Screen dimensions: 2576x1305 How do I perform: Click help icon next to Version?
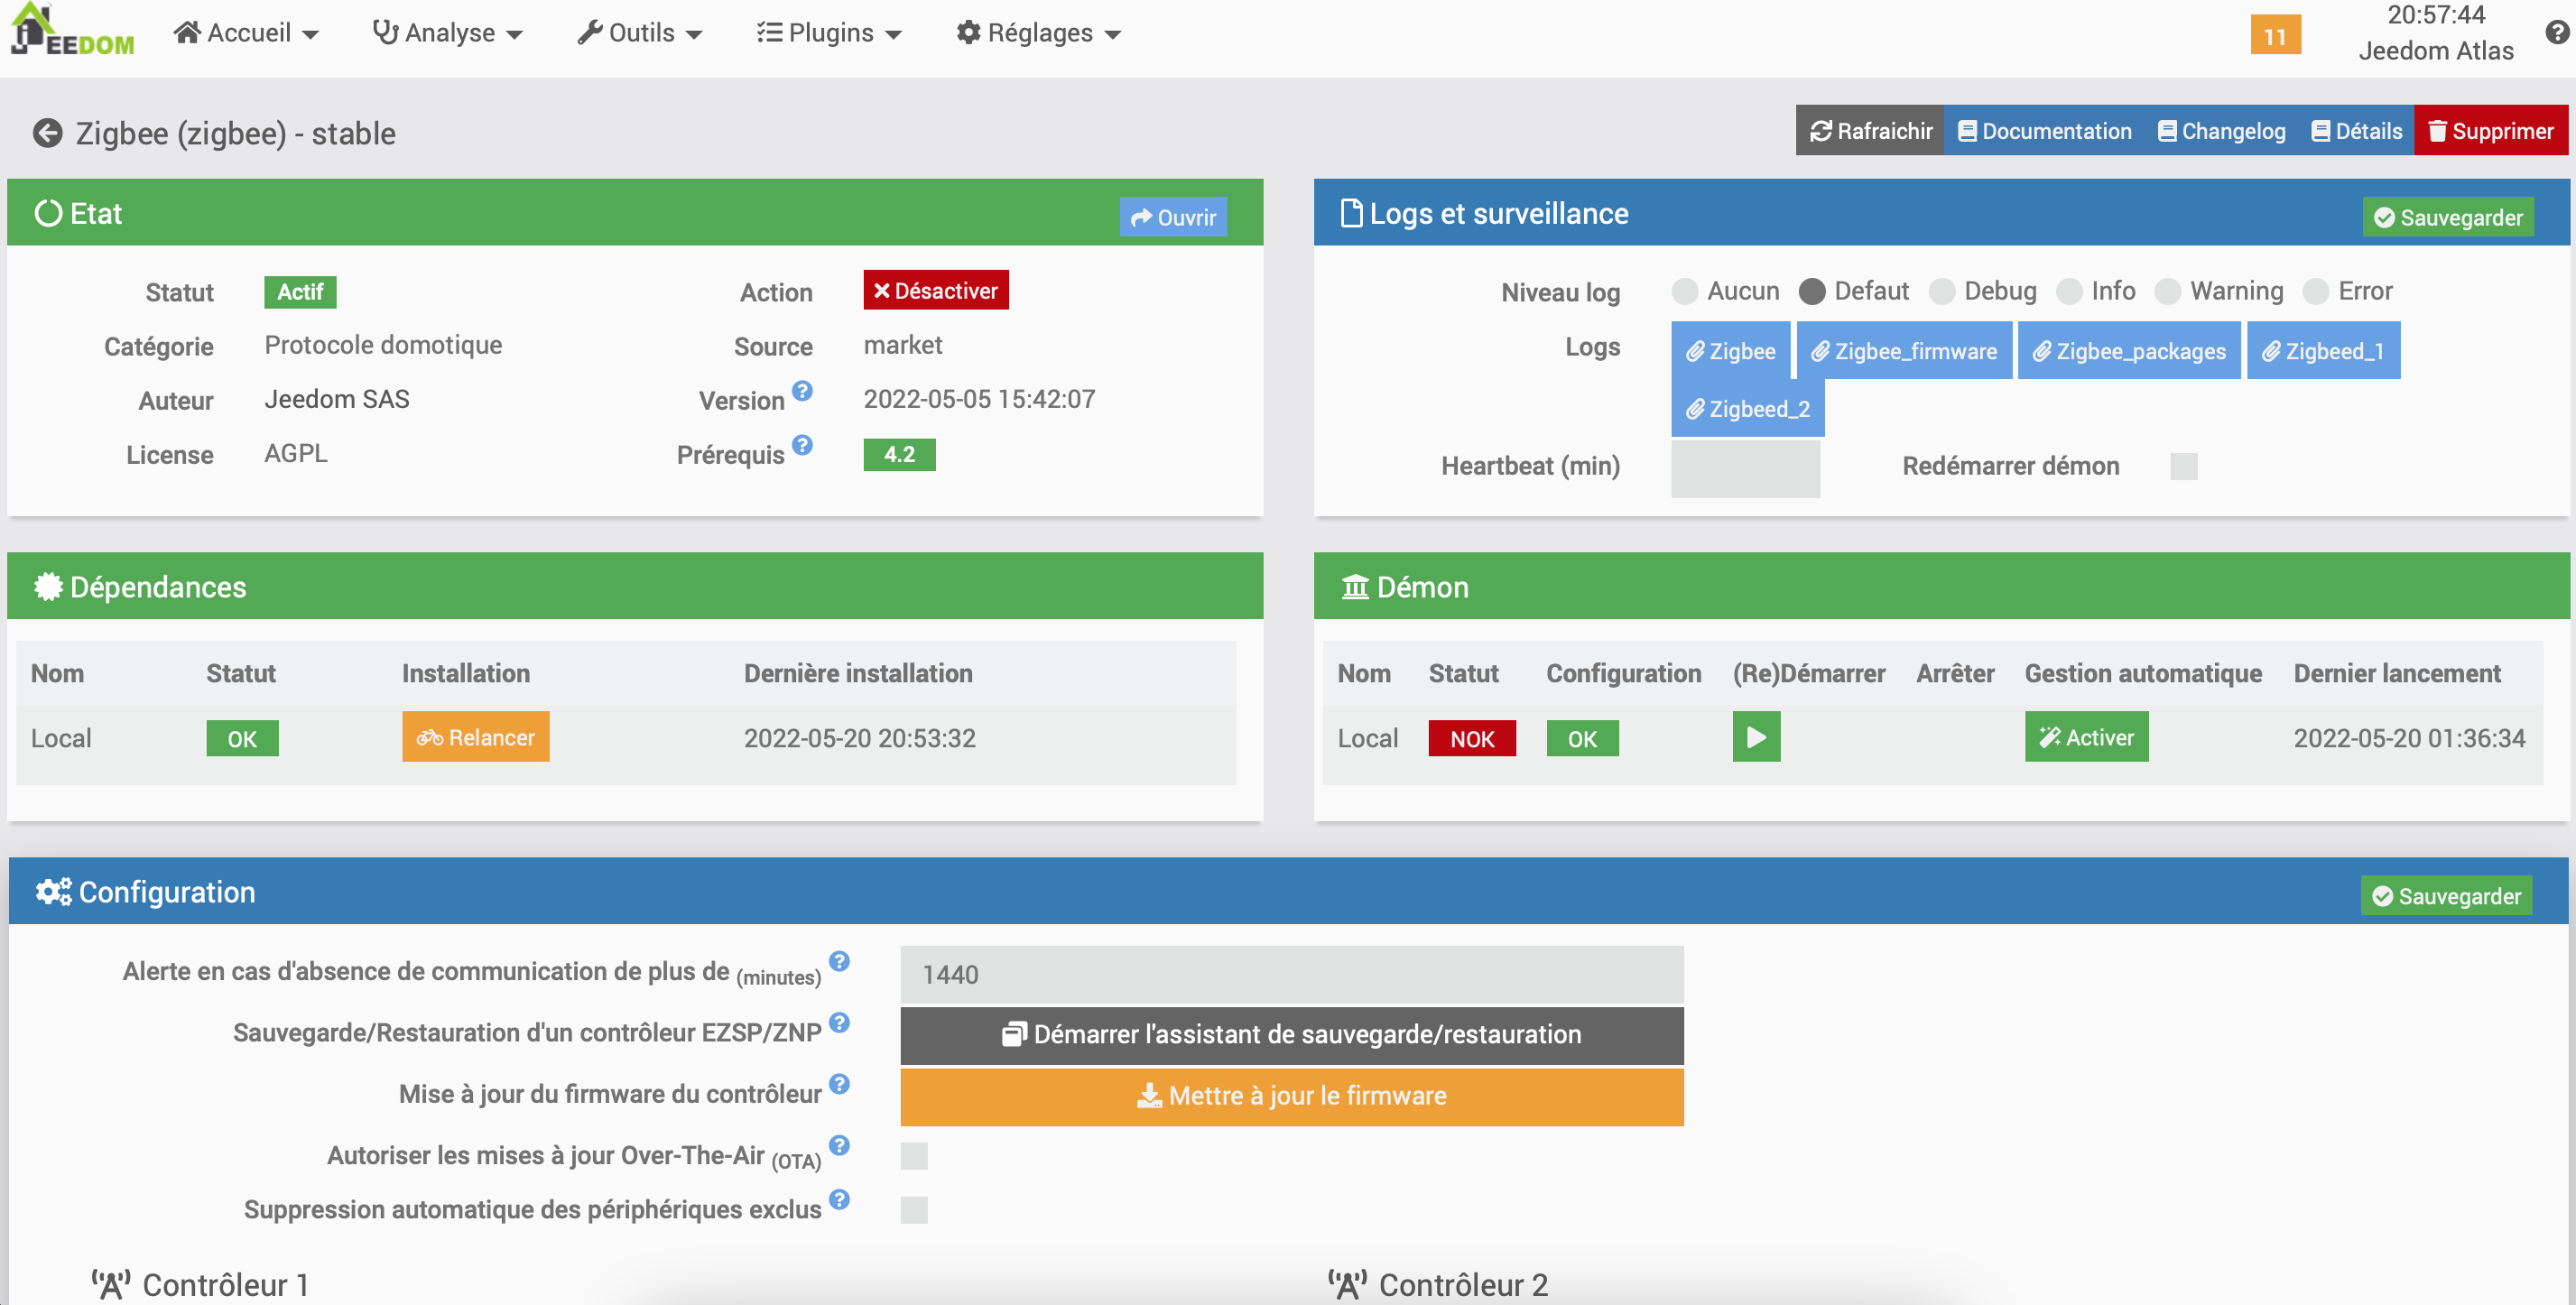(x=802, y=390)
